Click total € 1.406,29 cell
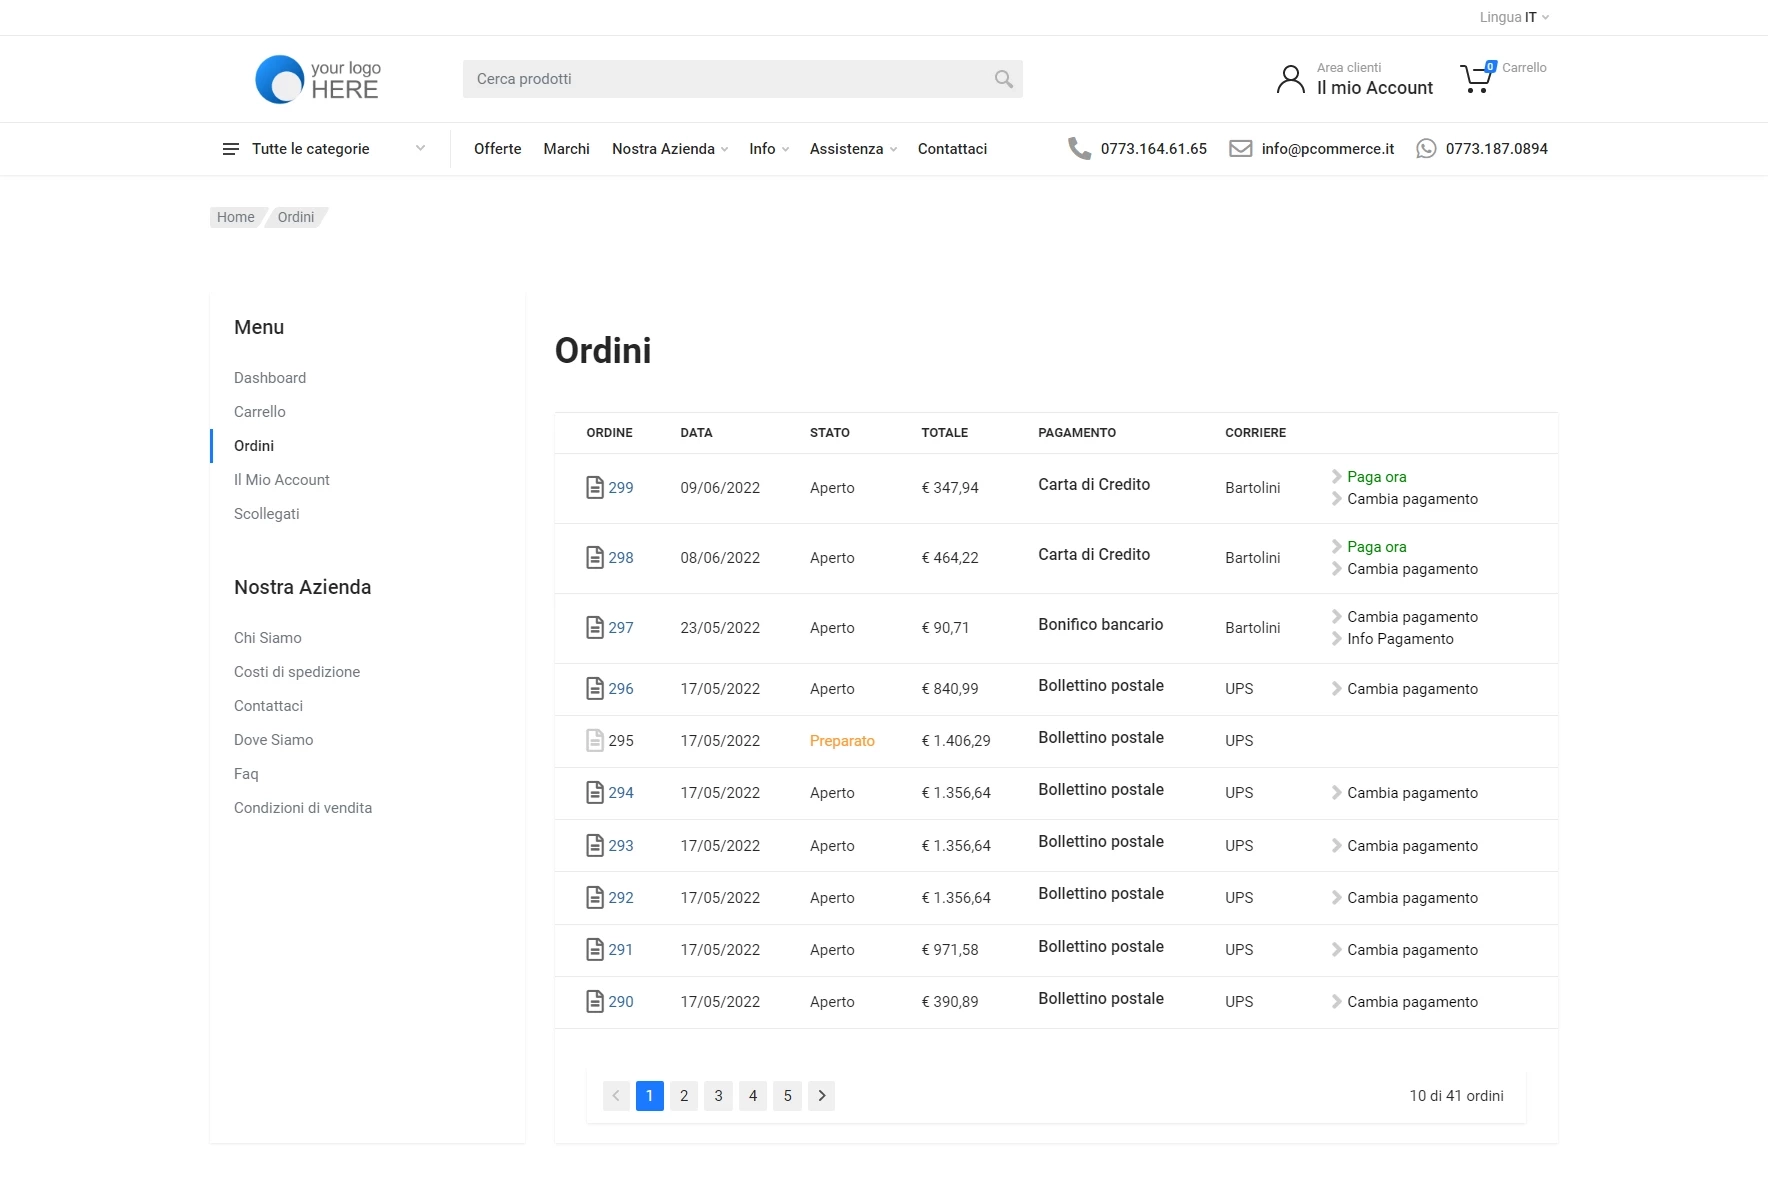Viewport: 1768px width, 1200px height. [956, 741]
